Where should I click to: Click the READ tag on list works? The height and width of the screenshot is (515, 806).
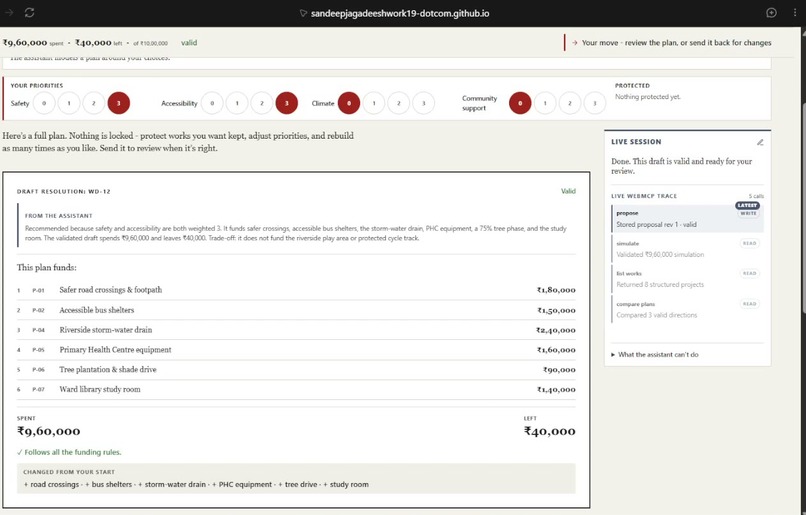pyautogui.click(x=749, y=273)
